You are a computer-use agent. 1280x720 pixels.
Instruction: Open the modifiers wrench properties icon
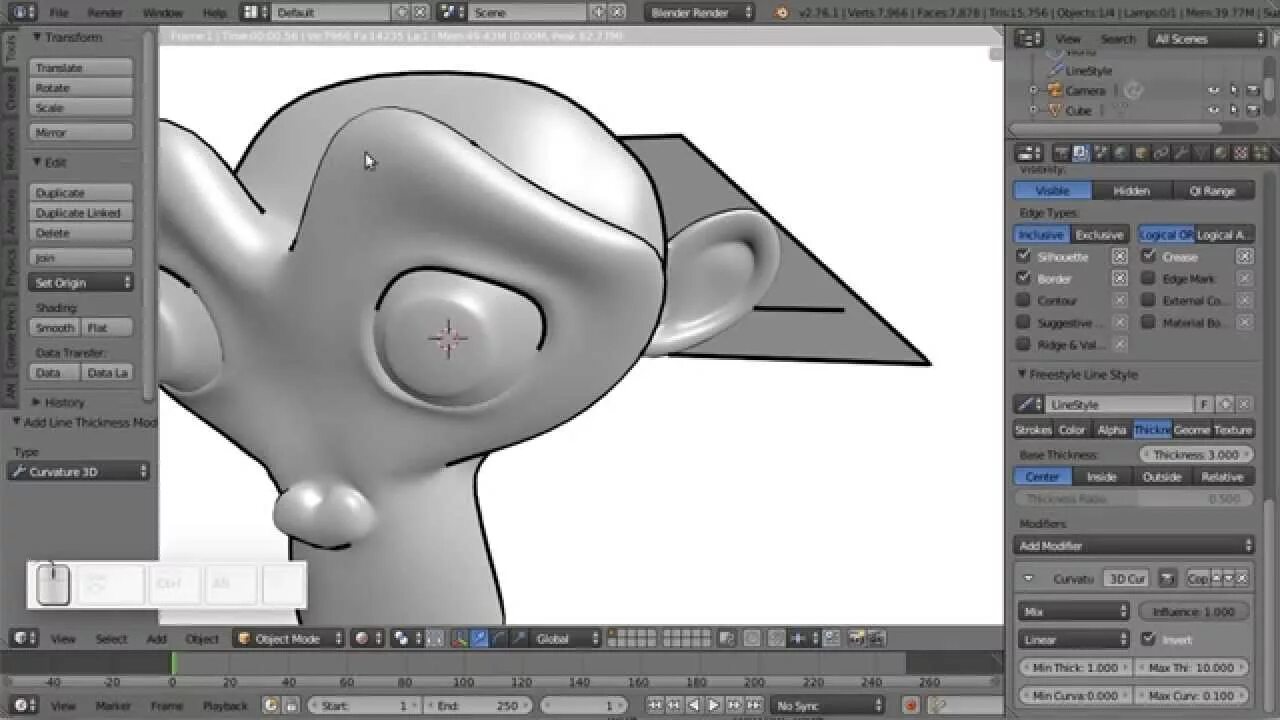pyautogui.click(x=1181, y=153)
